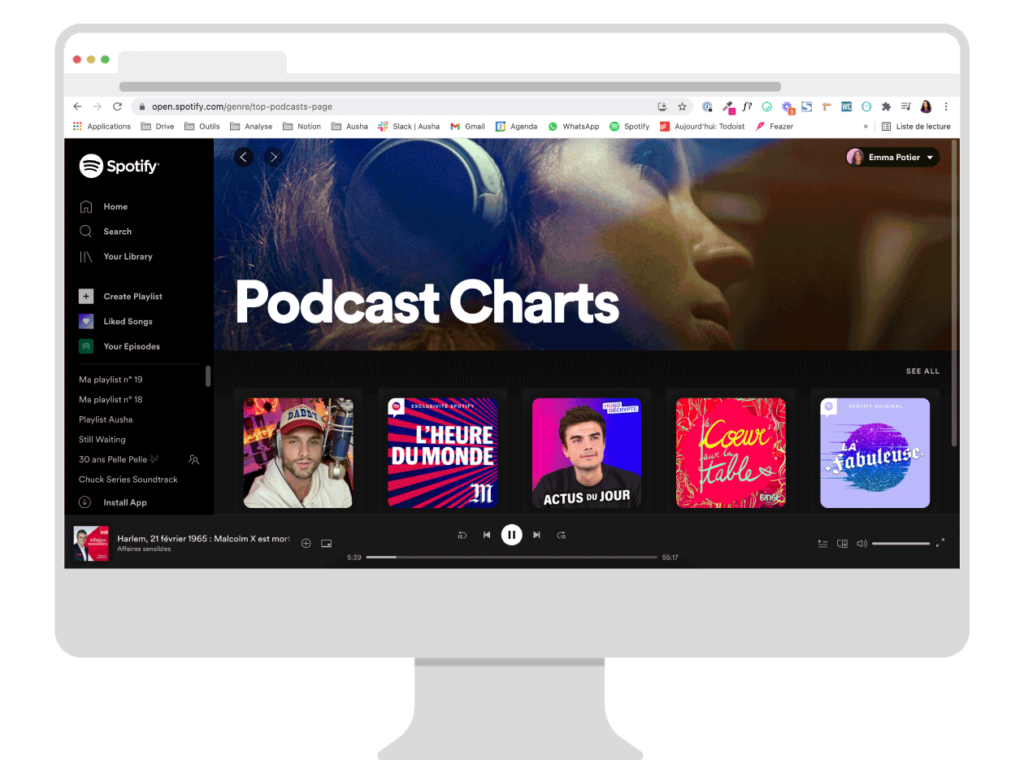This screenshot has width=1024, height=760.
Task: Click the now playing cover thumbnail
Action: pos(91,543)
